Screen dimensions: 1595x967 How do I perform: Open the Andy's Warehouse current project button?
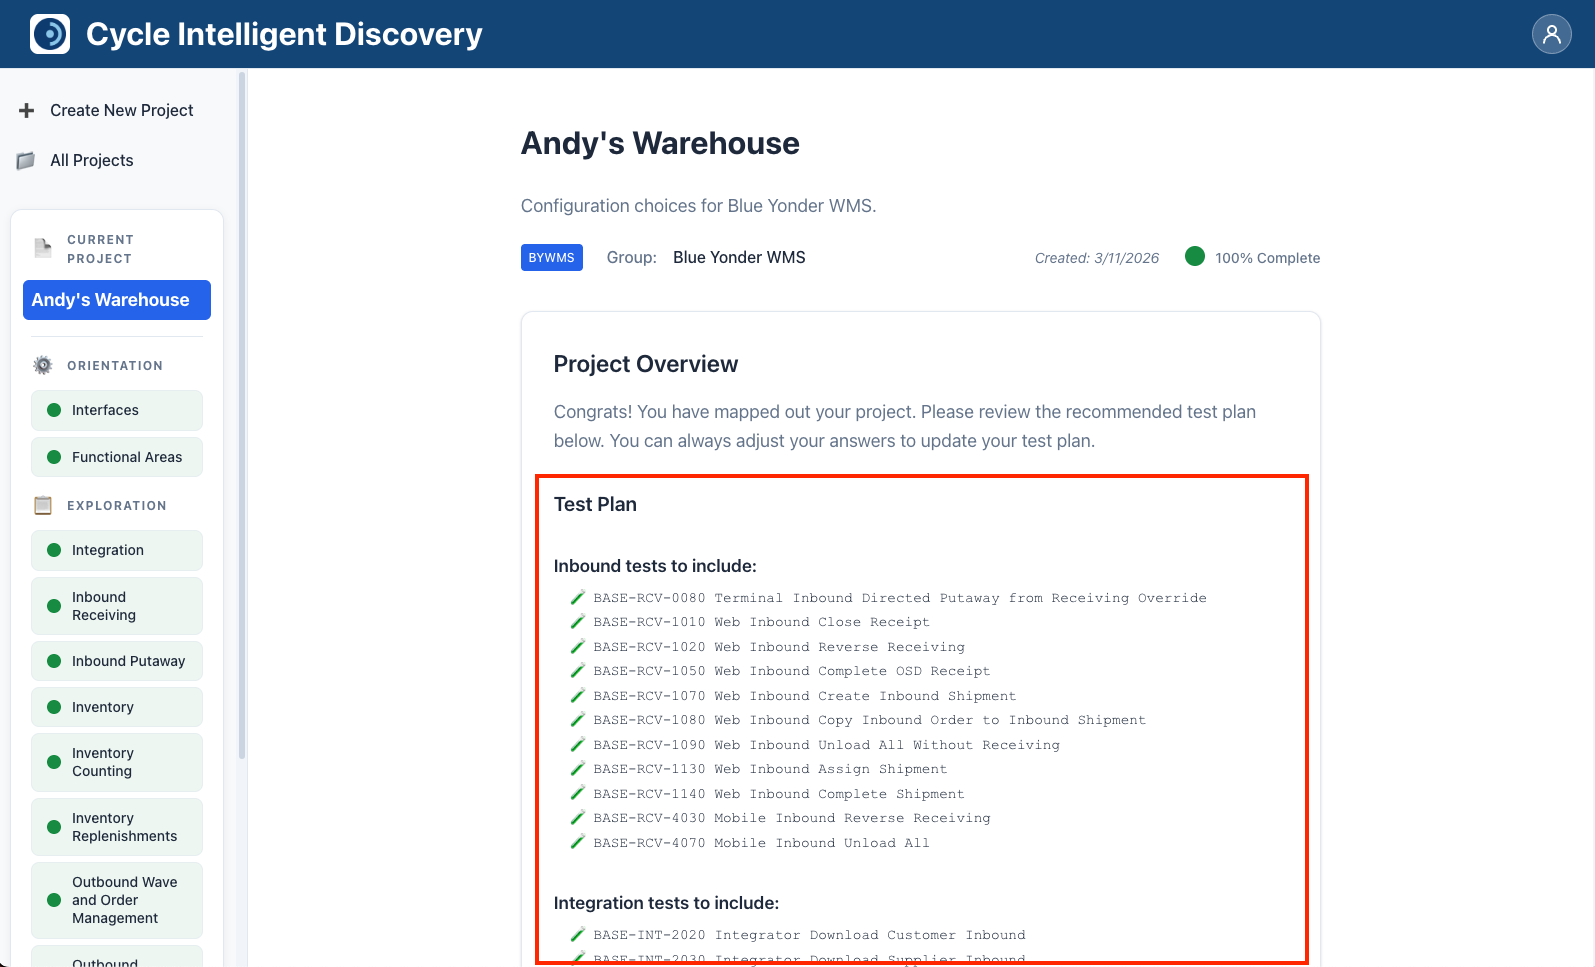pos(117,300)
